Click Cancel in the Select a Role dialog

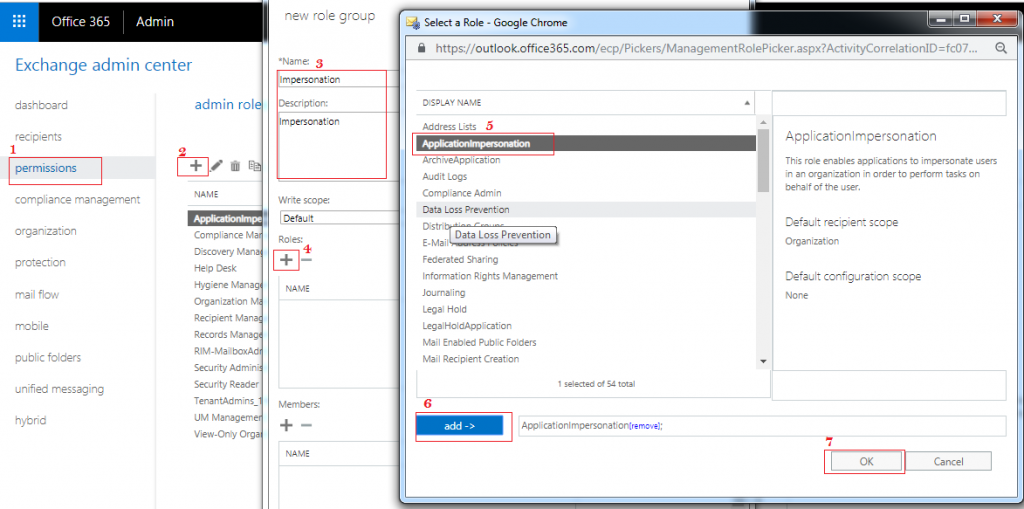click(x=948, y=461)
